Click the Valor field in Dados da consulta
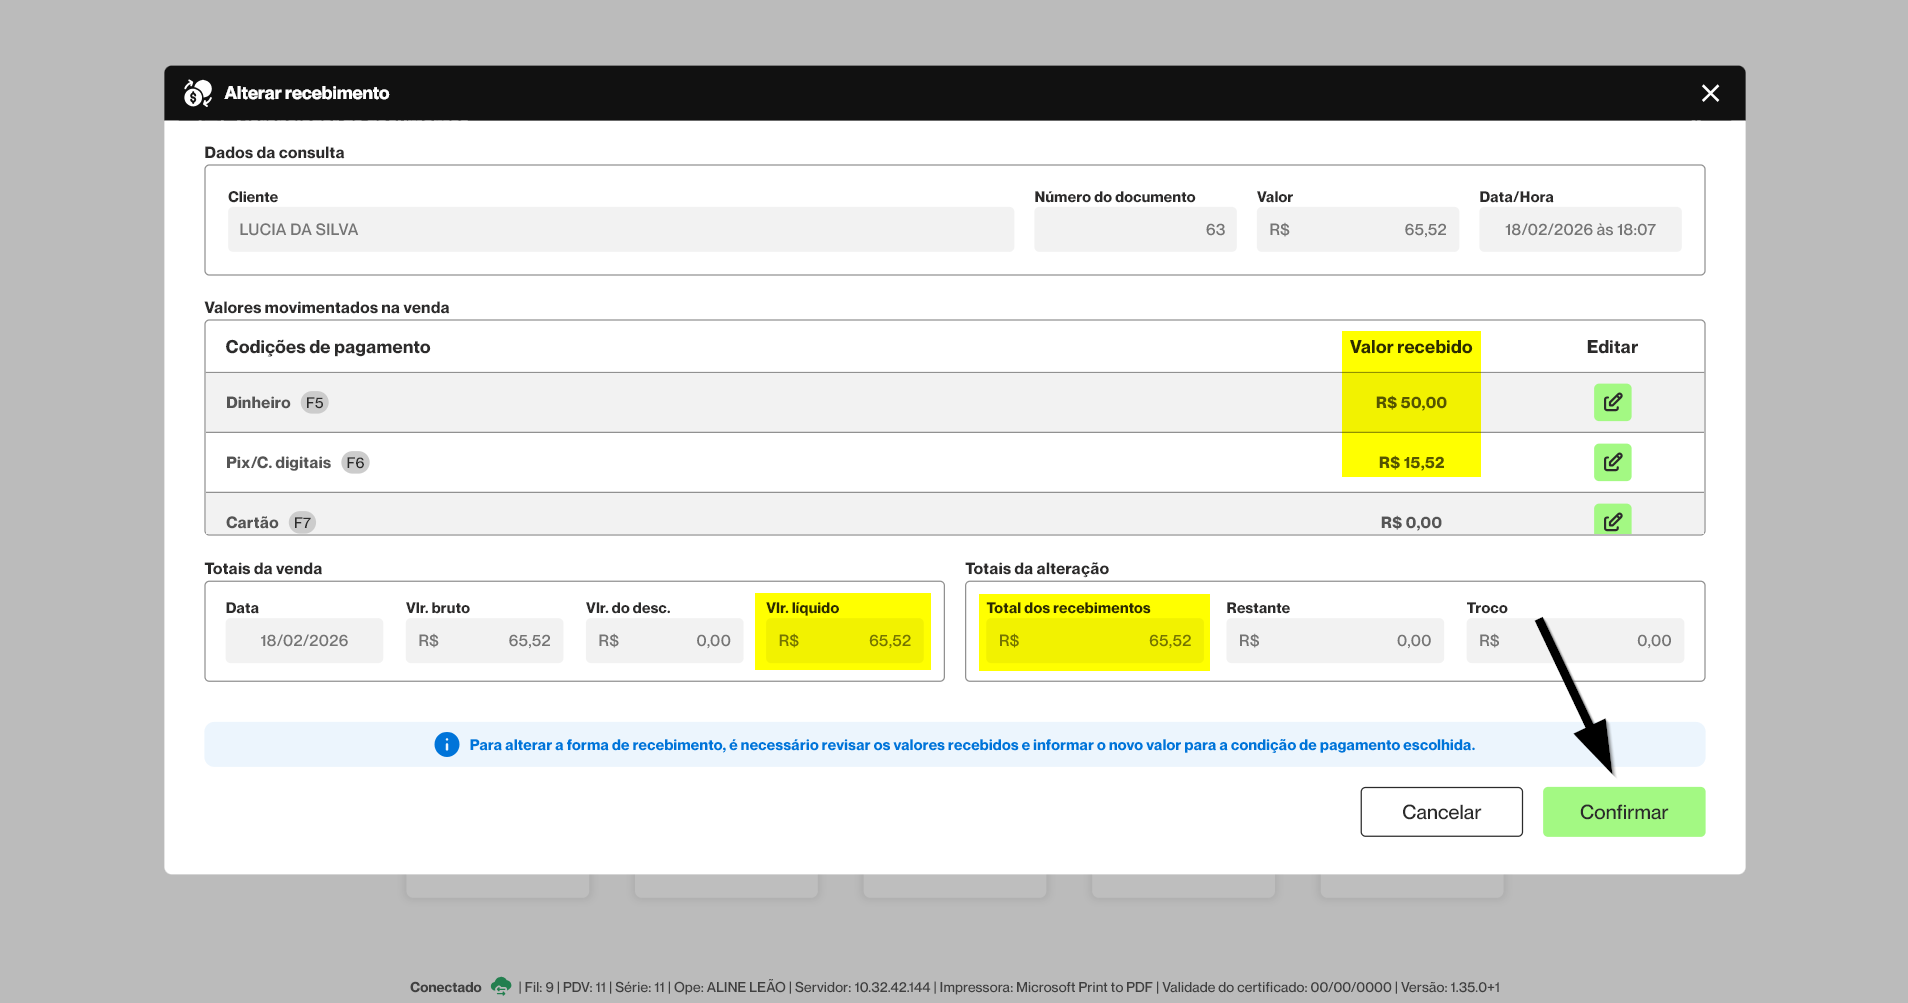The image size is (1908, 1003). [x=1357, y=229]
